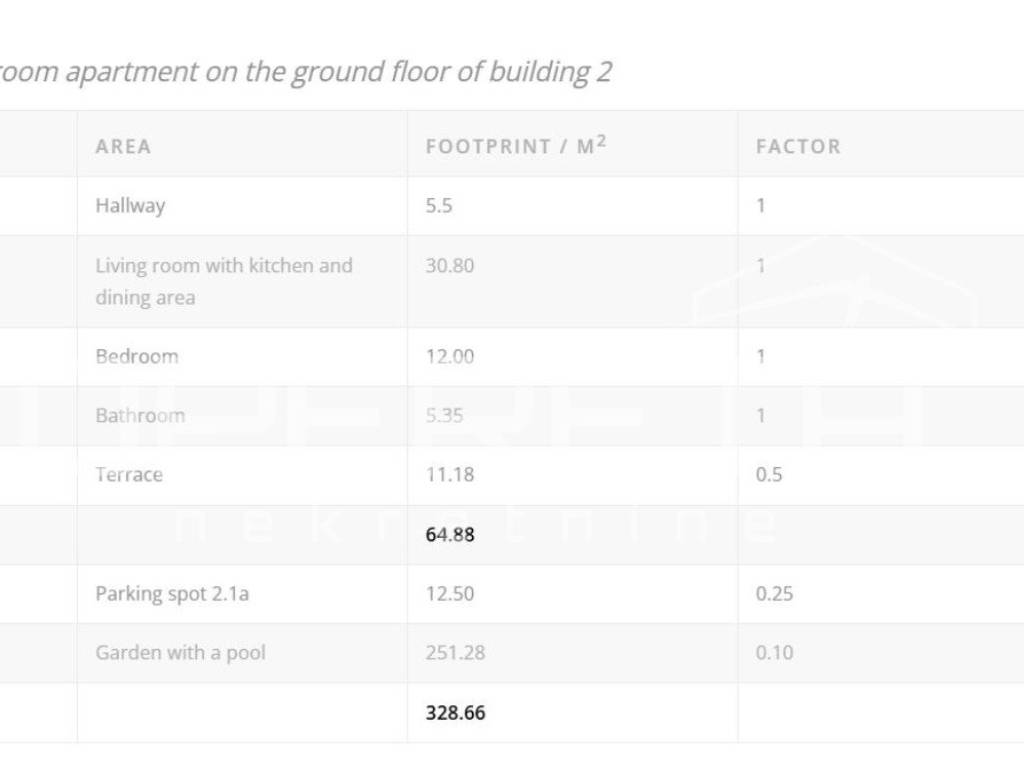1024x768 pixels.
Task: Select the Parking spot 2.1a label
Action: point(172,593)
